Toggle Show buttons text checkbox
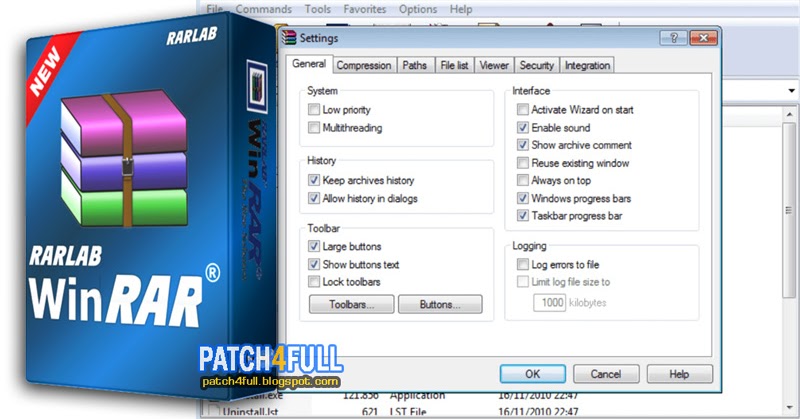 [x=314, y=264]
